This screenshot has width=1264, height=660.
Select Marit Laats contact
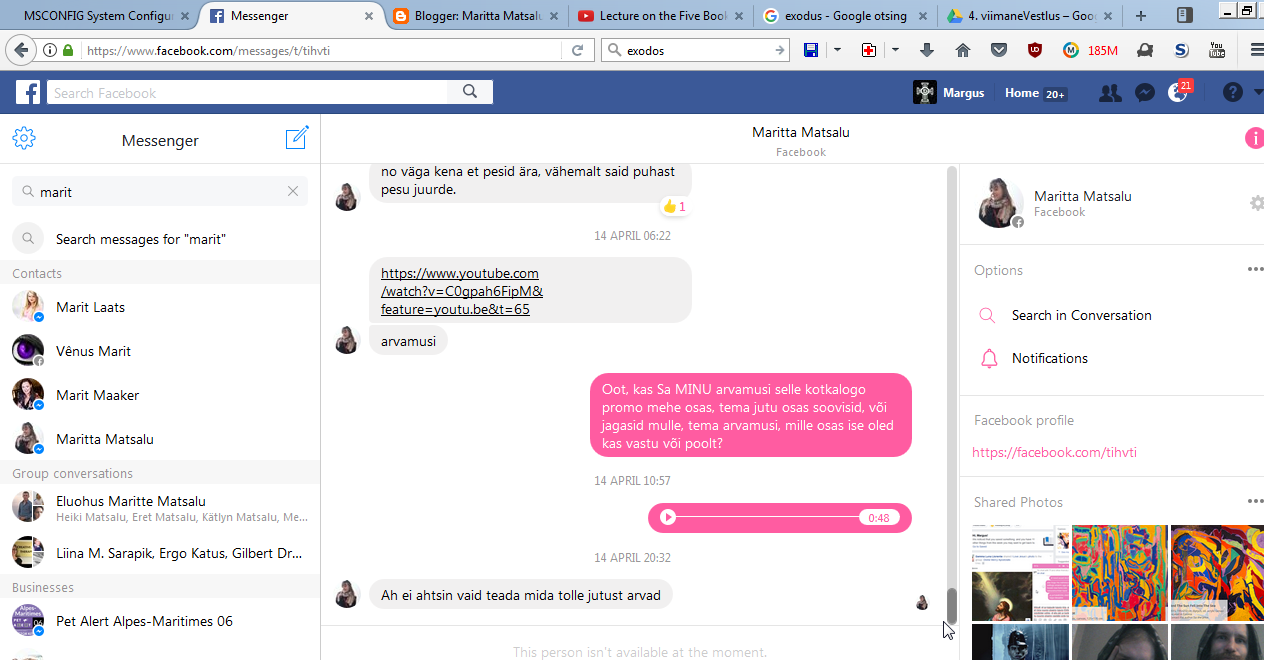click(x=160, y=307)
